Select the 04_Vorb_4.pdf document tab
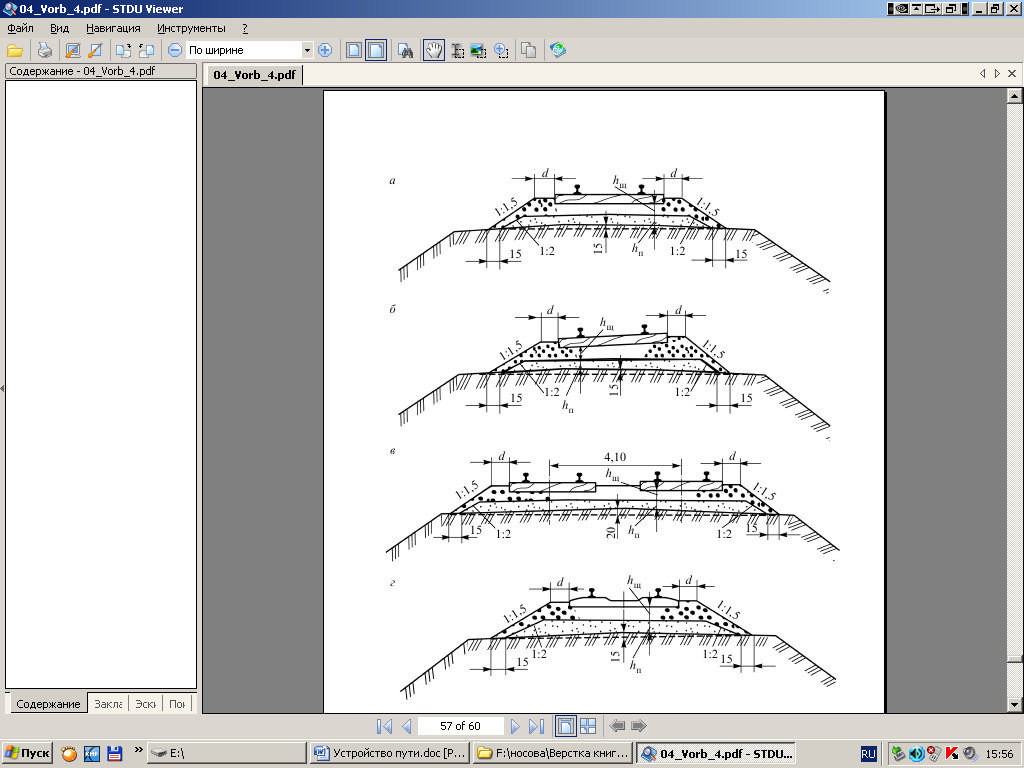 (x=254, y=74)
